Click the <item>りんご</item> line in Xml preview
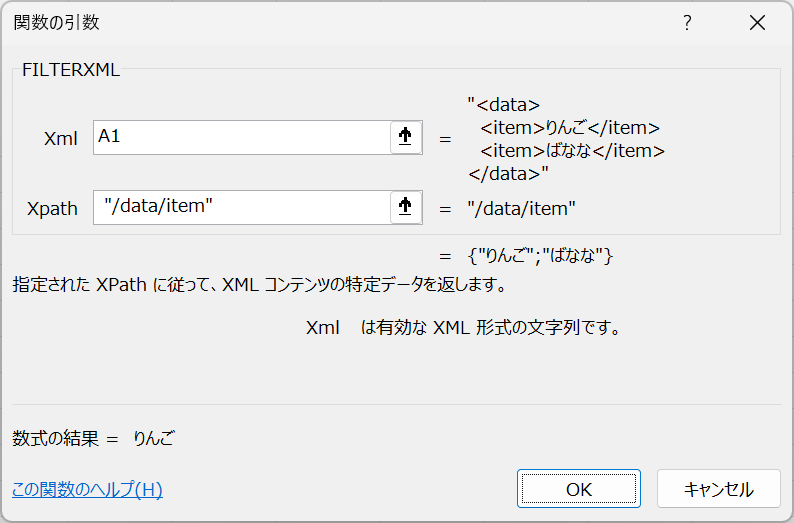 click(570, 128)
